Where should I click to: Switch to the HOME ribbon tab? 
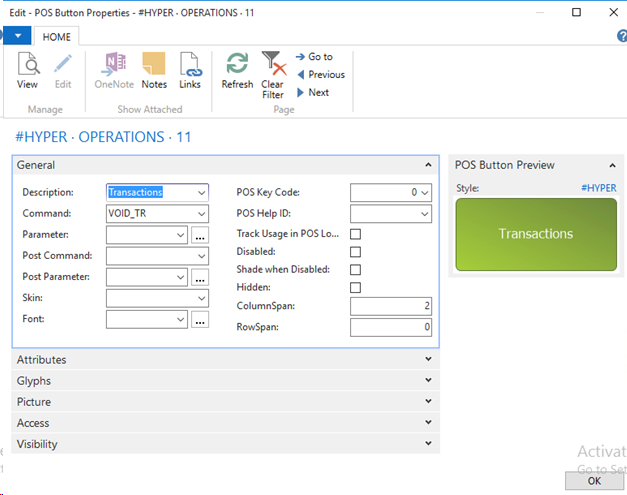(56, 35)
